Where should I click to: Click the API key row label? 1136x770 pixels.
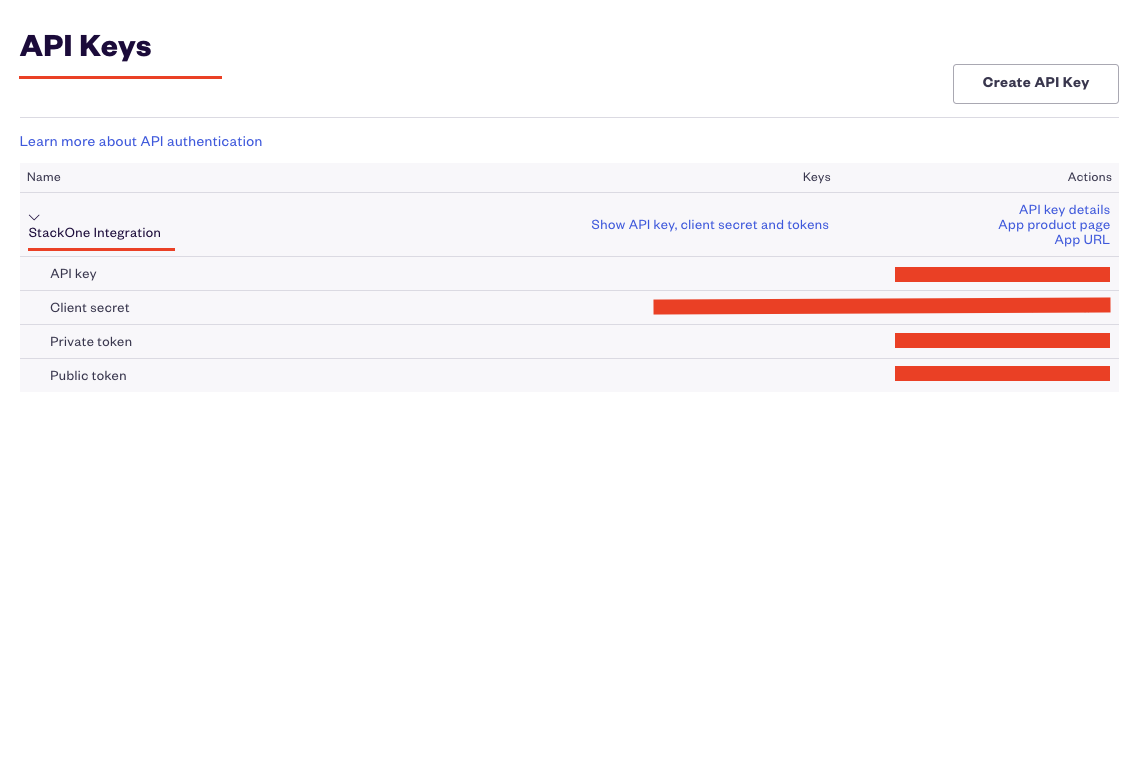73,274
